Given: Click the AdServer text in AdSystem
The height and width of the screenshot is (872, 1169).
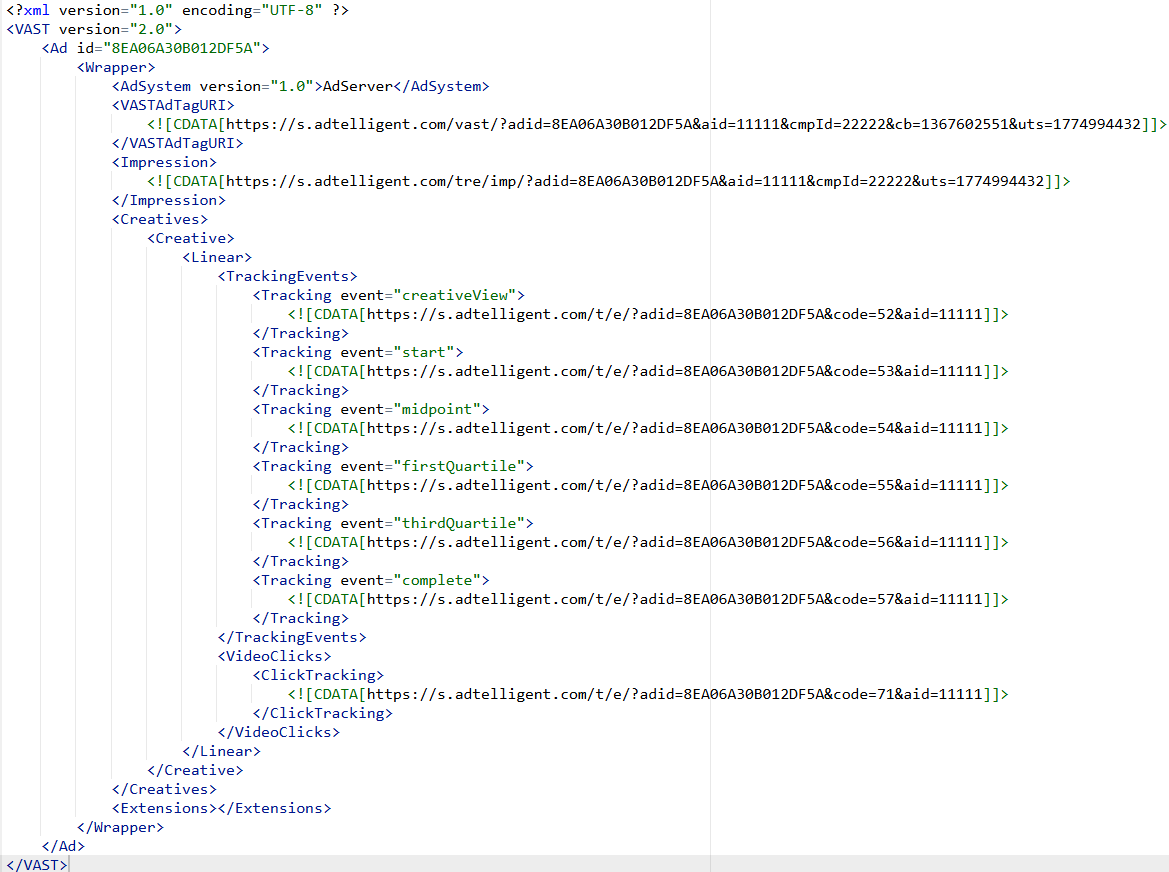Looking at the screenshot, I should coord(354,86).
